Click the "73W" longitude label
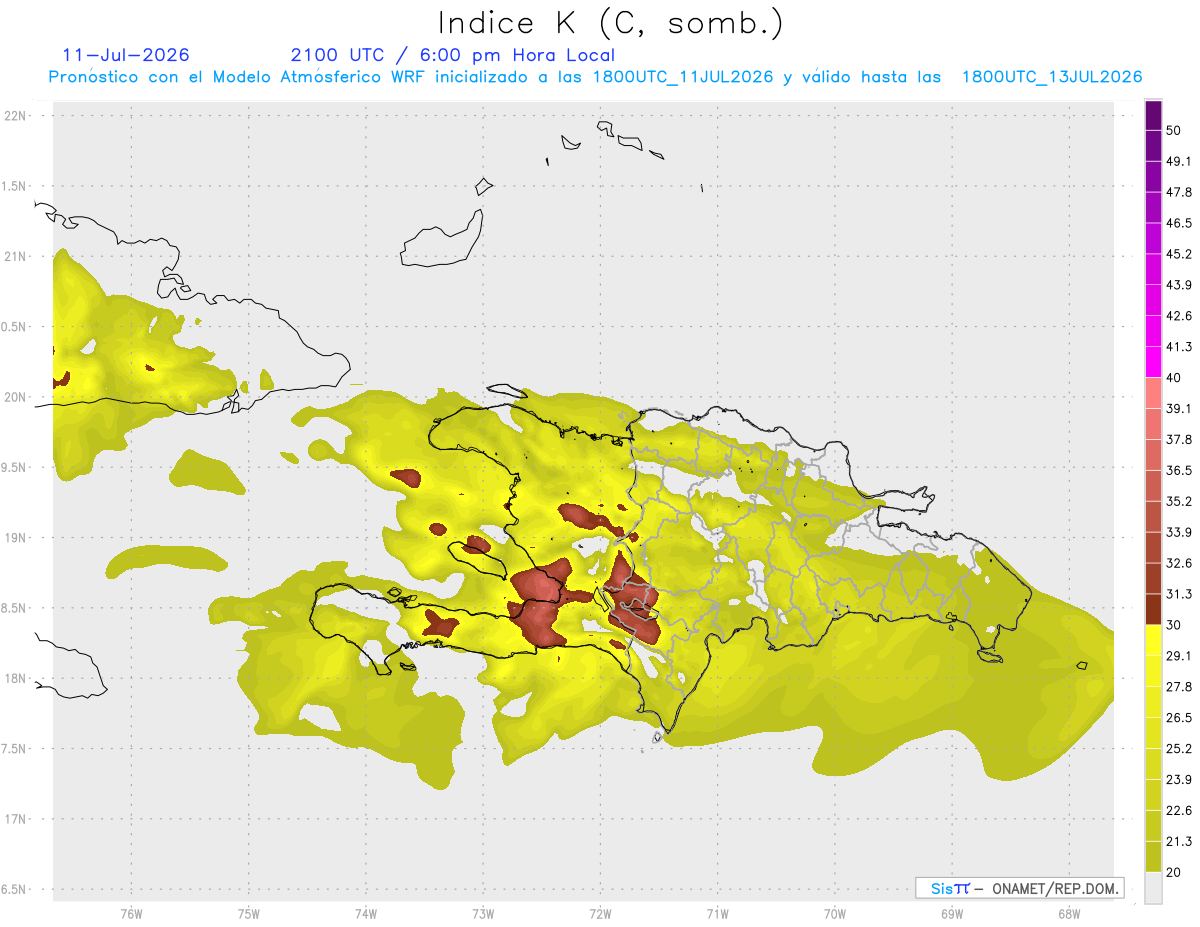The width and height of the screenshot is (1200, 927). (x=483, y=914)
